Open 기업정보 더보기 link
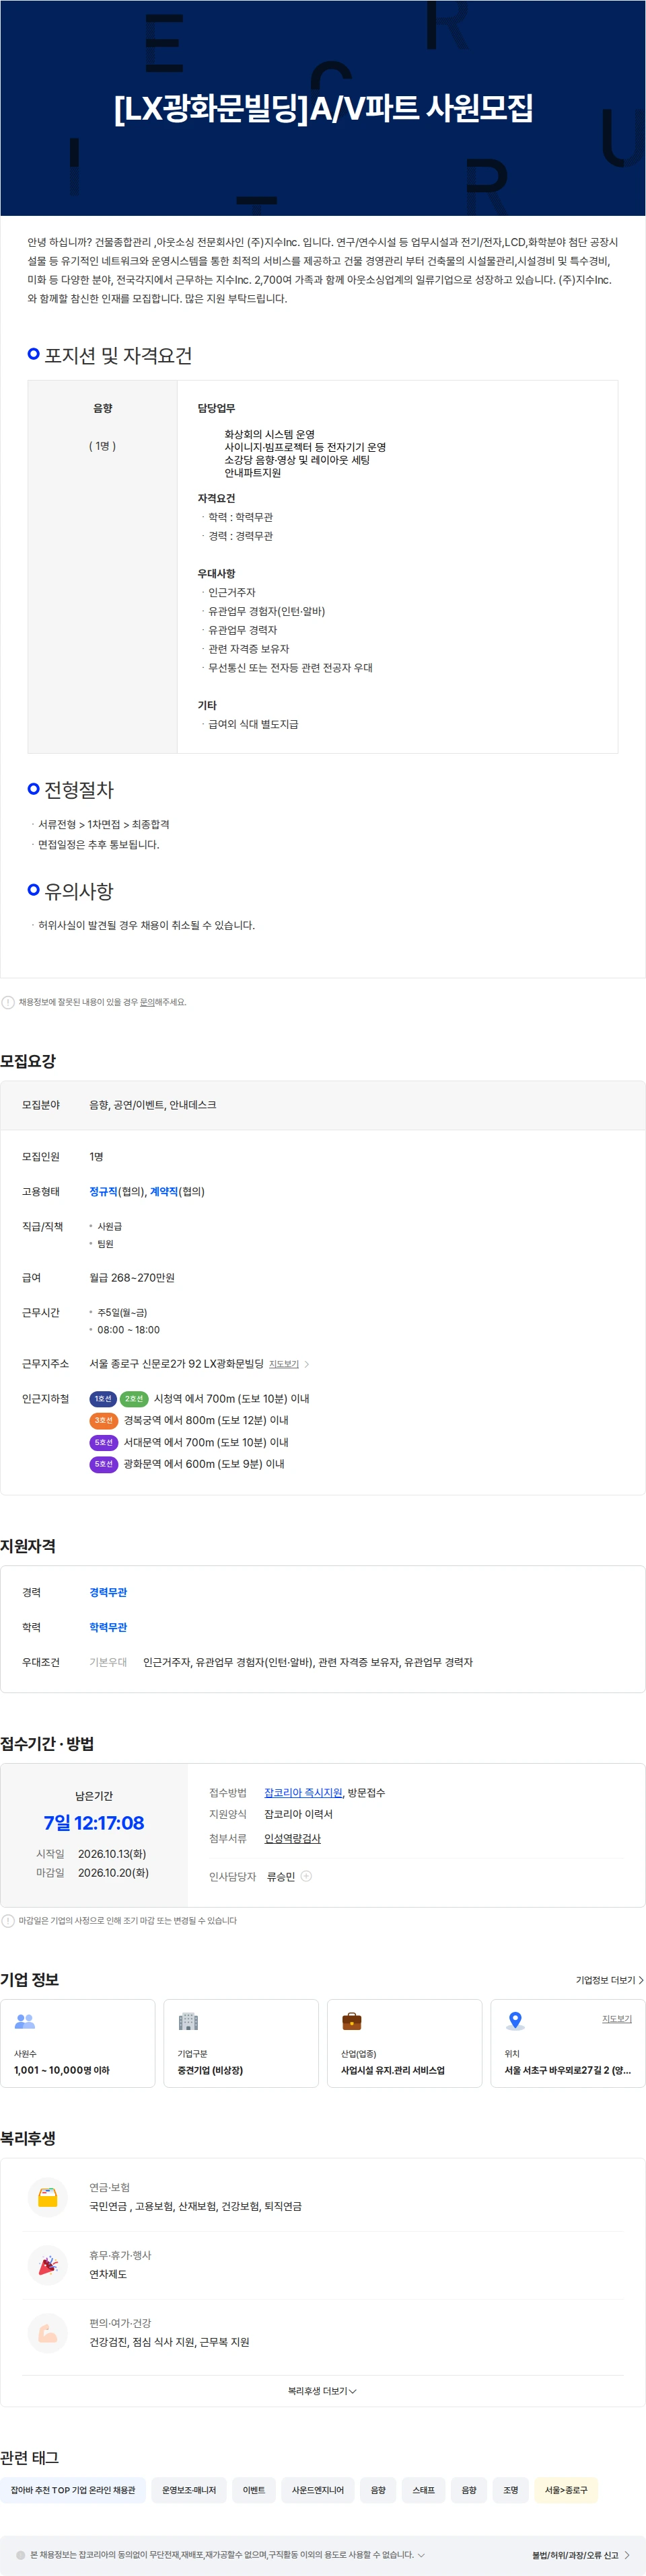The image size is (646, 2576). tap(609, 1980)
